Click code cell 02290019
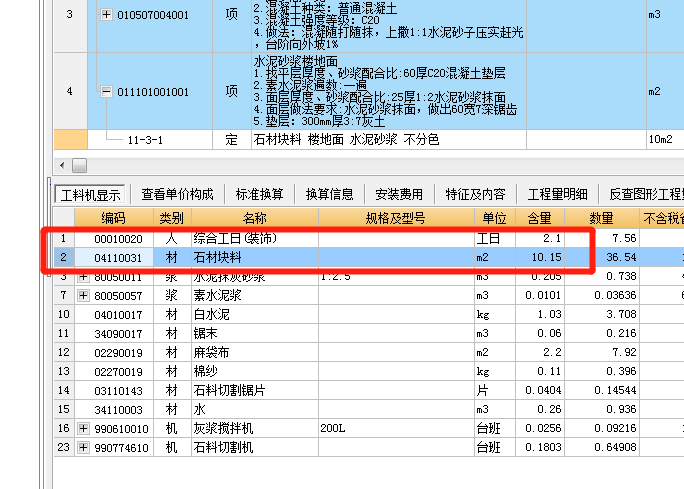 pos(114,352)
